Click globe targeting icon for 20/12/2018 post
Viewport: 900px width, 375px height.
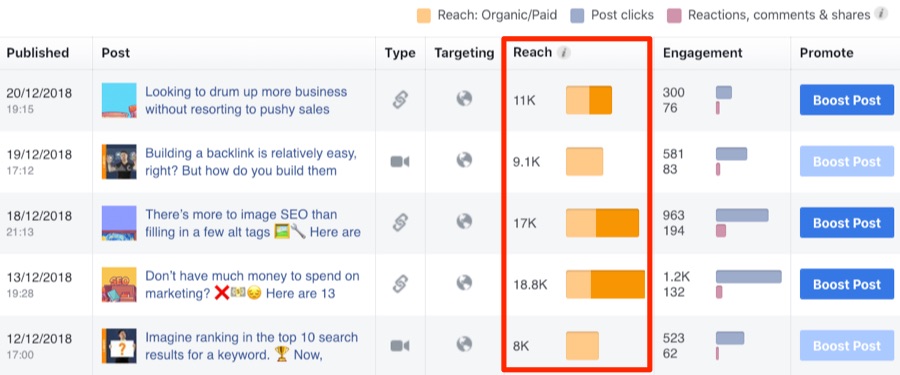(464, 99)
